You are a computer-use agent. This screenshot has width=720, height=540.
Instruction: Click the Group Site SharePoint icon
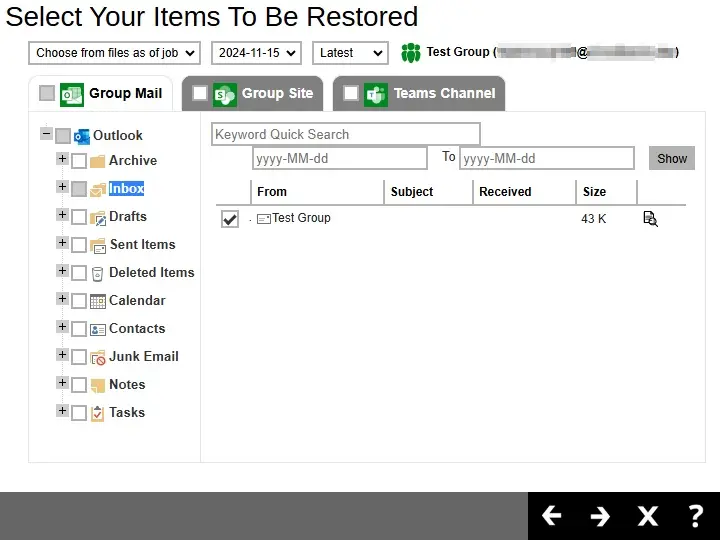click(x=225, y=94)
